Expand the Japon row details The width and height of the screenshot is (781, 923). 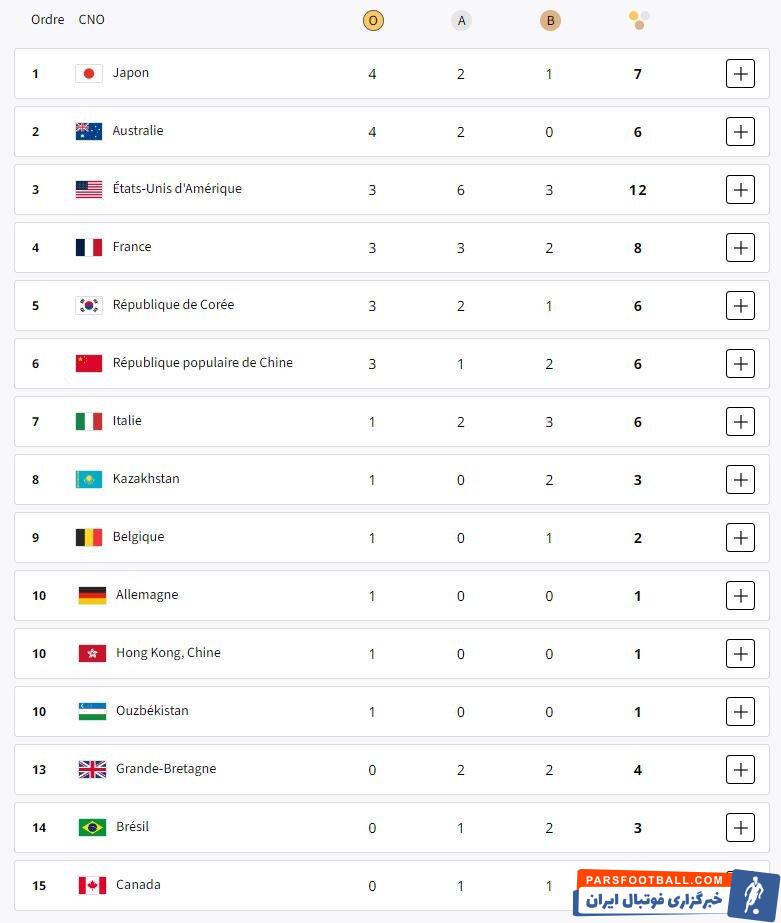pos(740,73)
